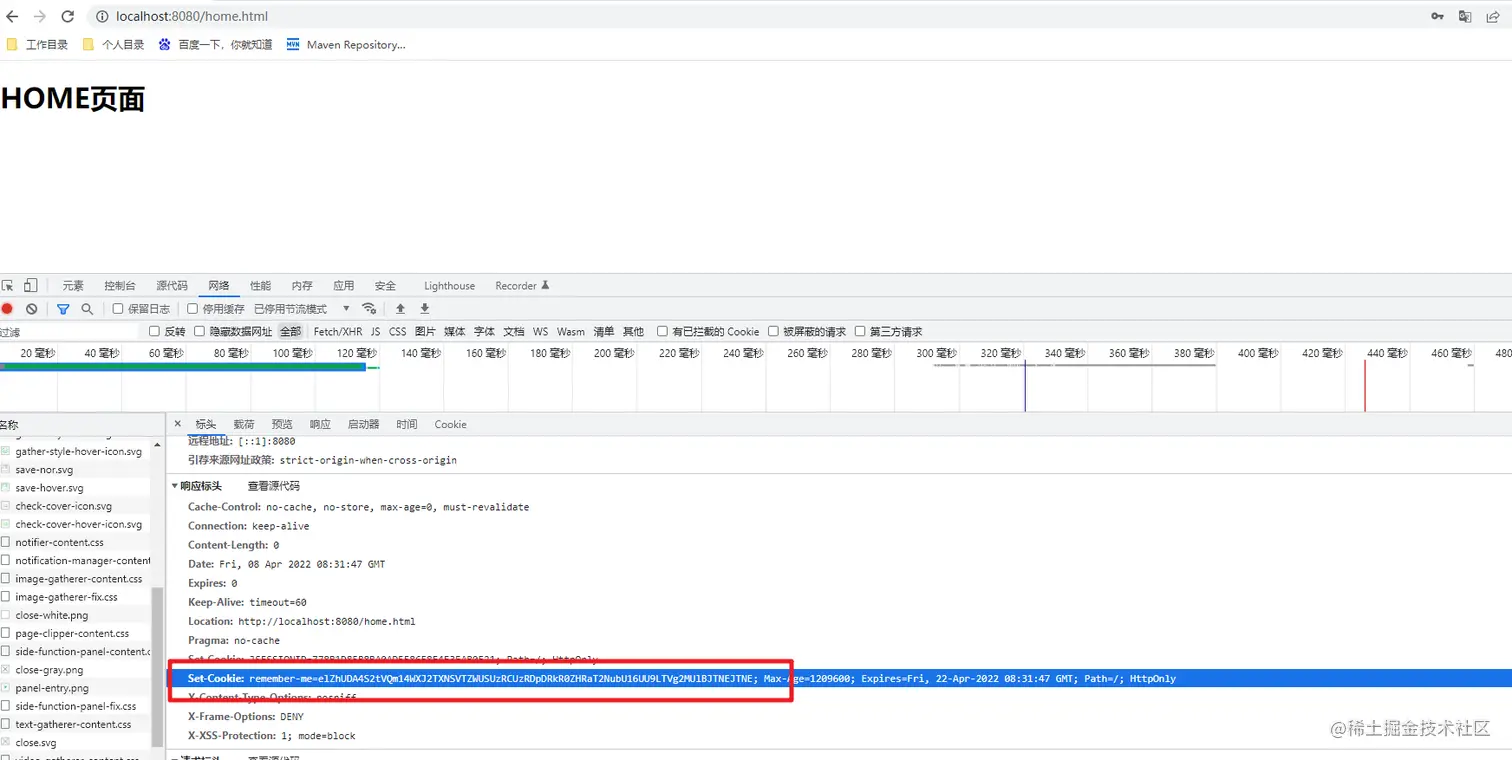The image size is (1512, 760).
Task: Filter requests by Fetch/XHR
Action: tap(338, 331)
